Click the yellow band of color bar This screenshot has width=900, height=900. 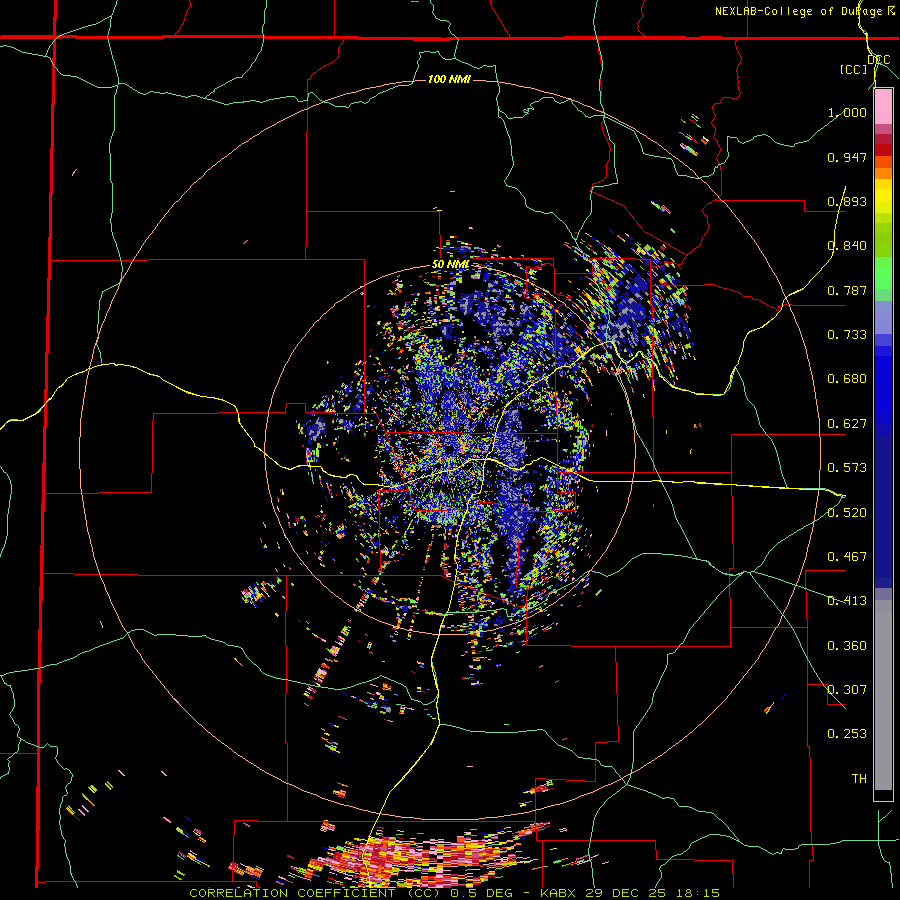point(883,196)
